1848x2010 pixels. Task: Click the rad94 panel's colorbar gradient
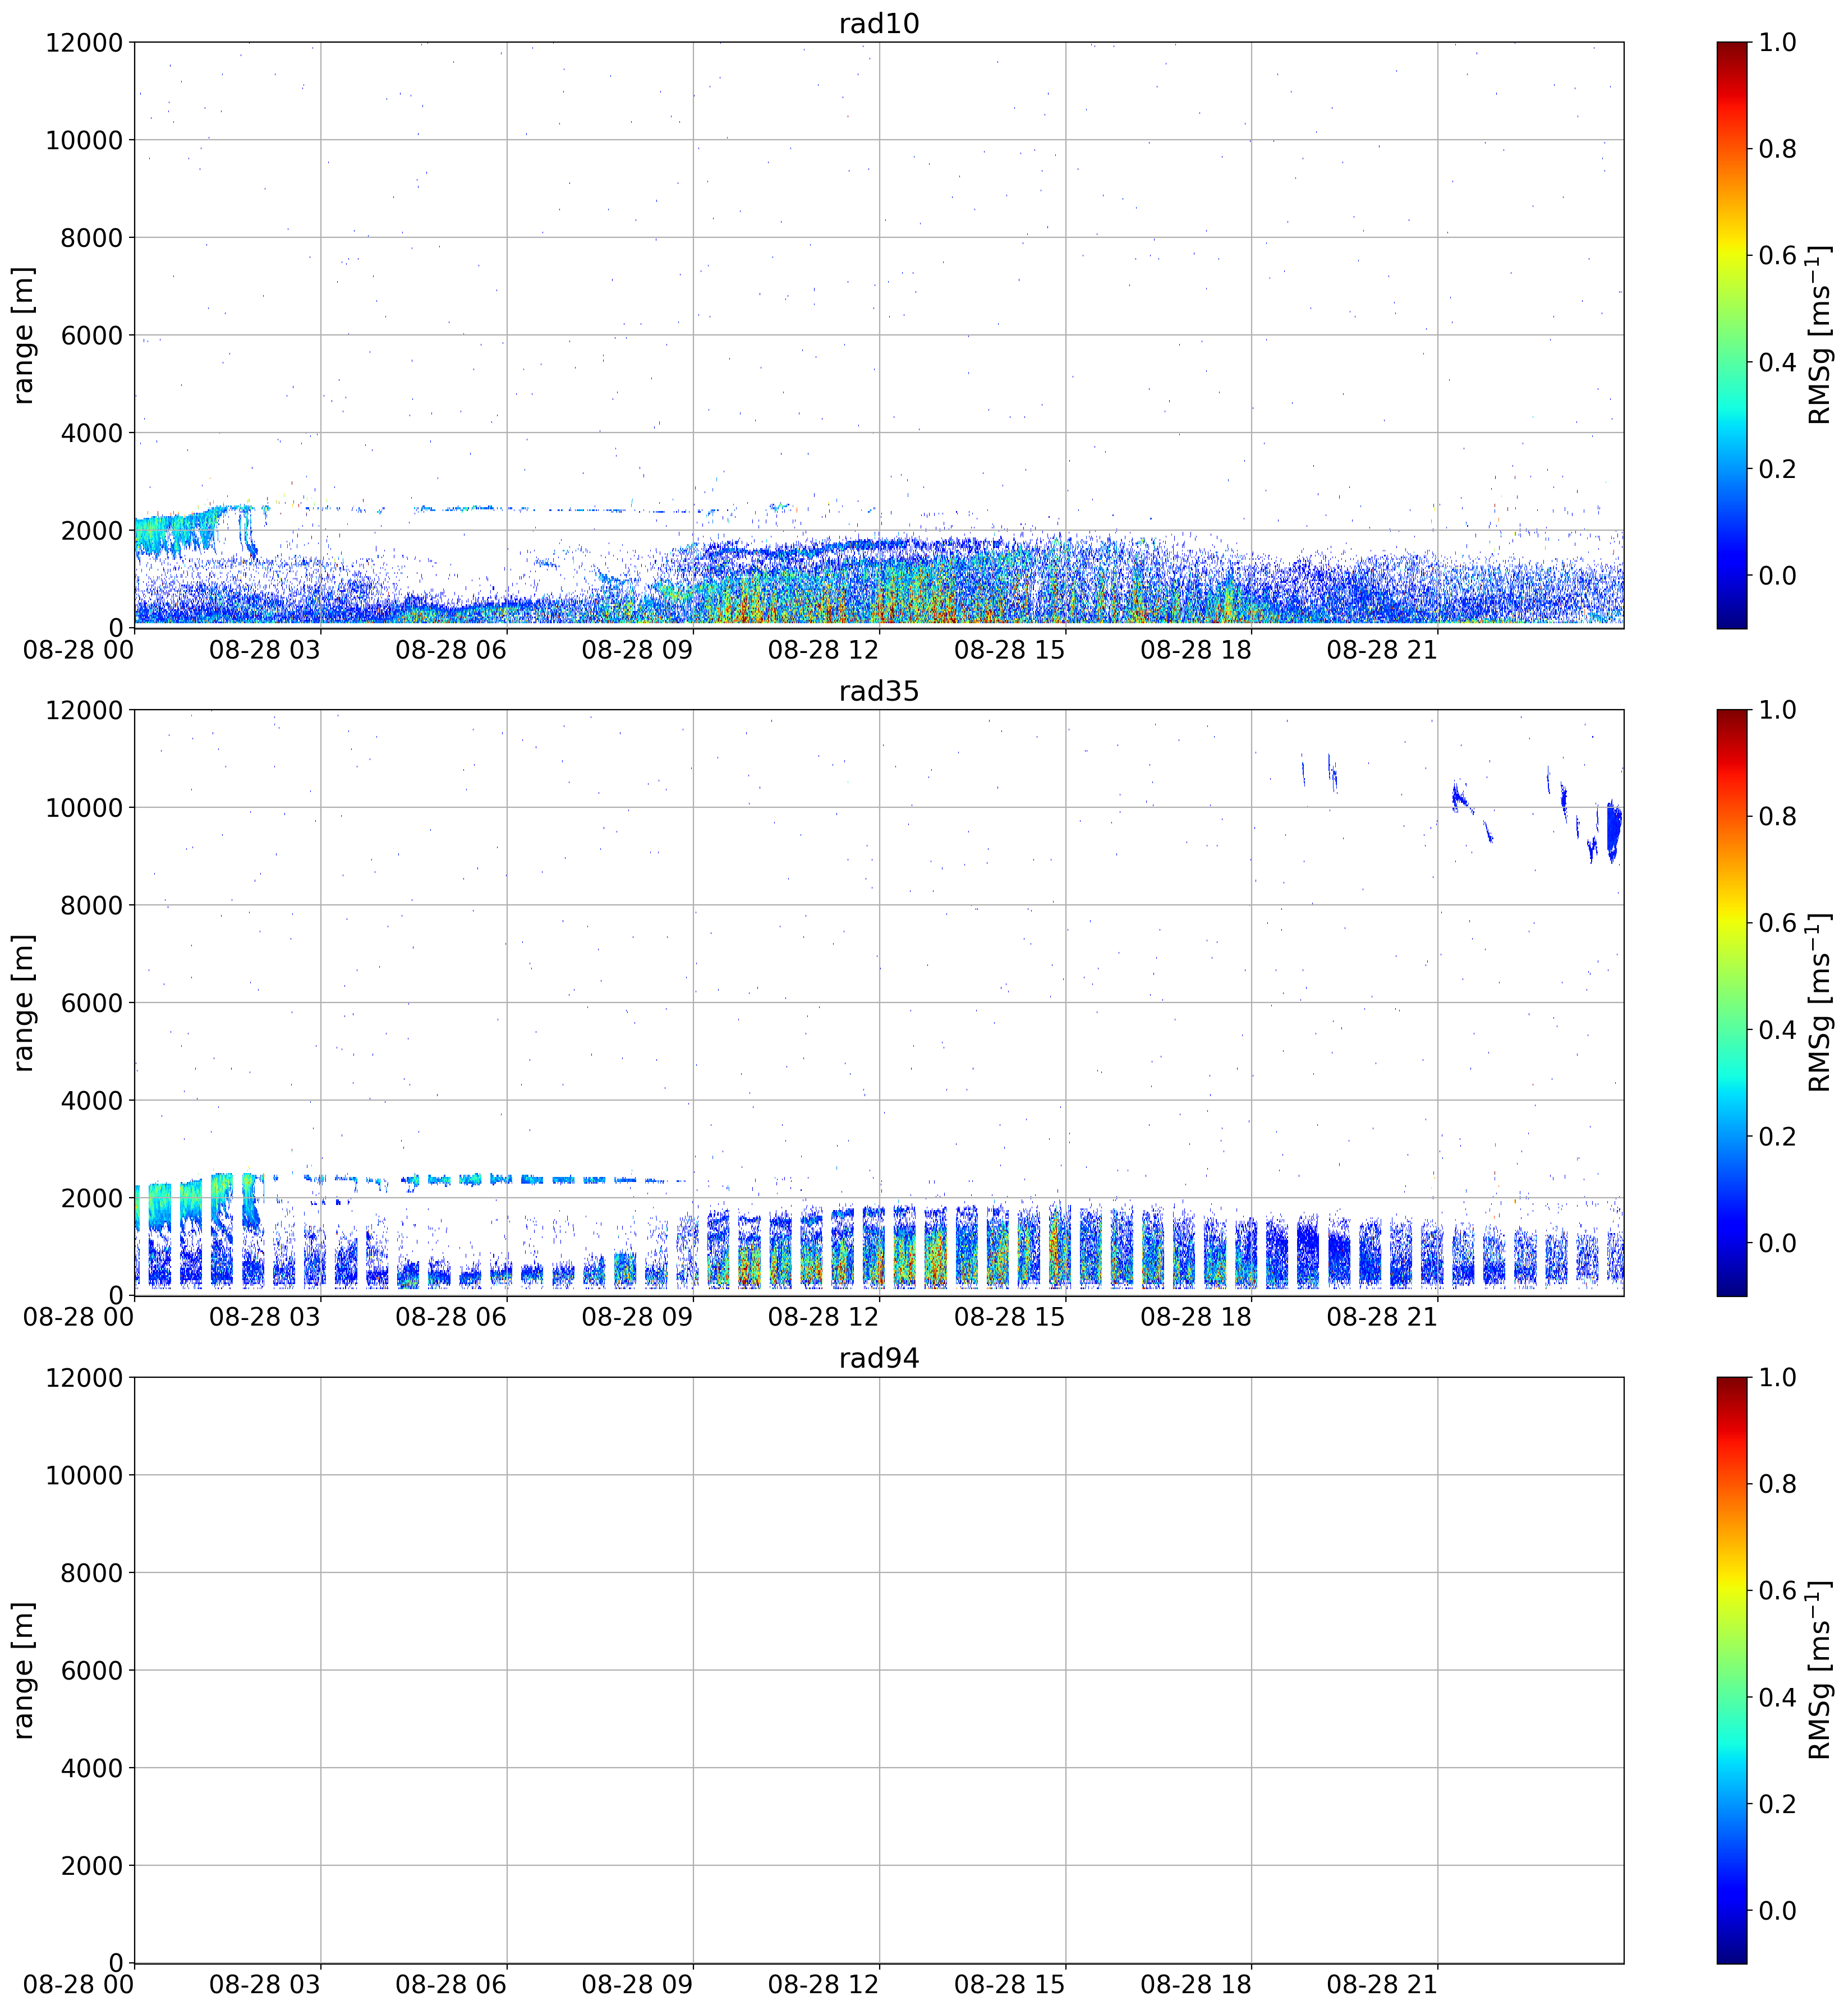1732,1670
